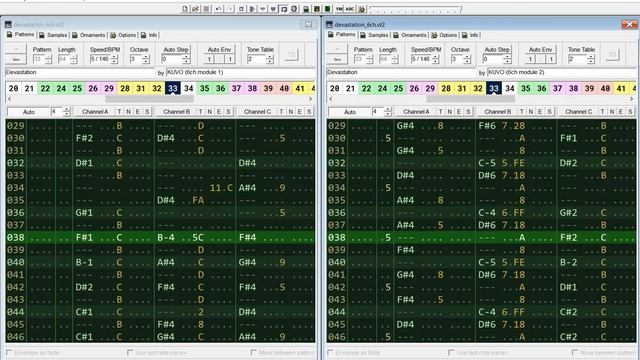
Task: Click the New module toolbar icon
Action: 185,9
